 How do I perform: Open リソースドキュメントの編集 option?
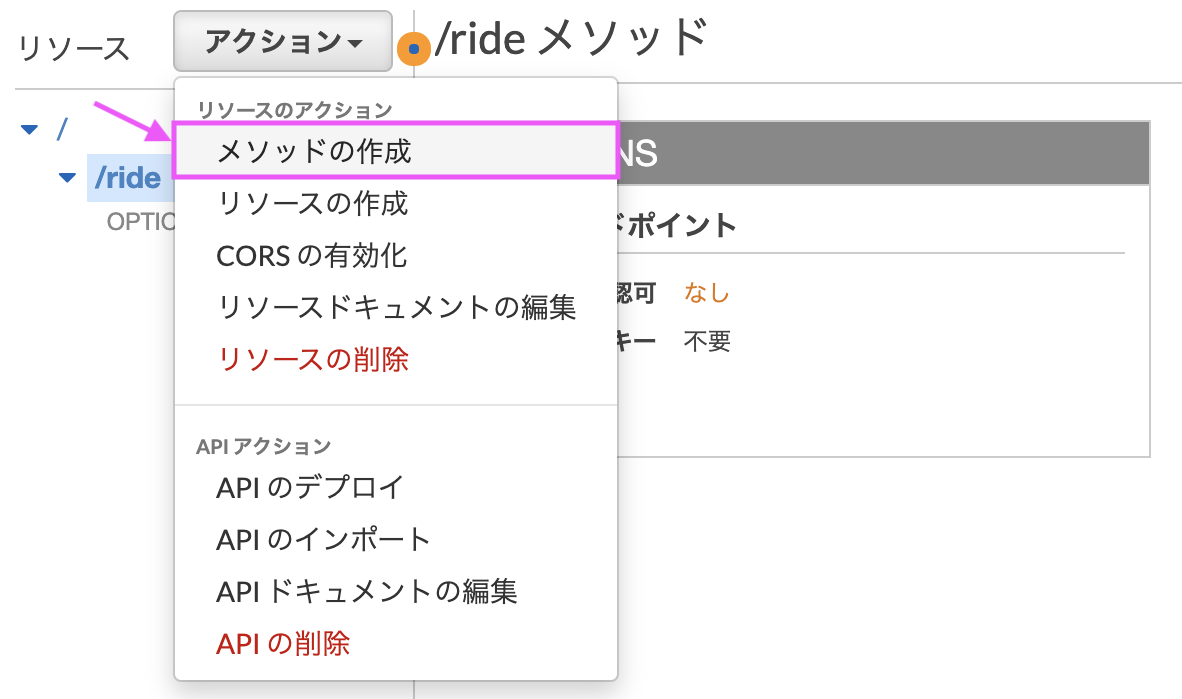point(396,308)
